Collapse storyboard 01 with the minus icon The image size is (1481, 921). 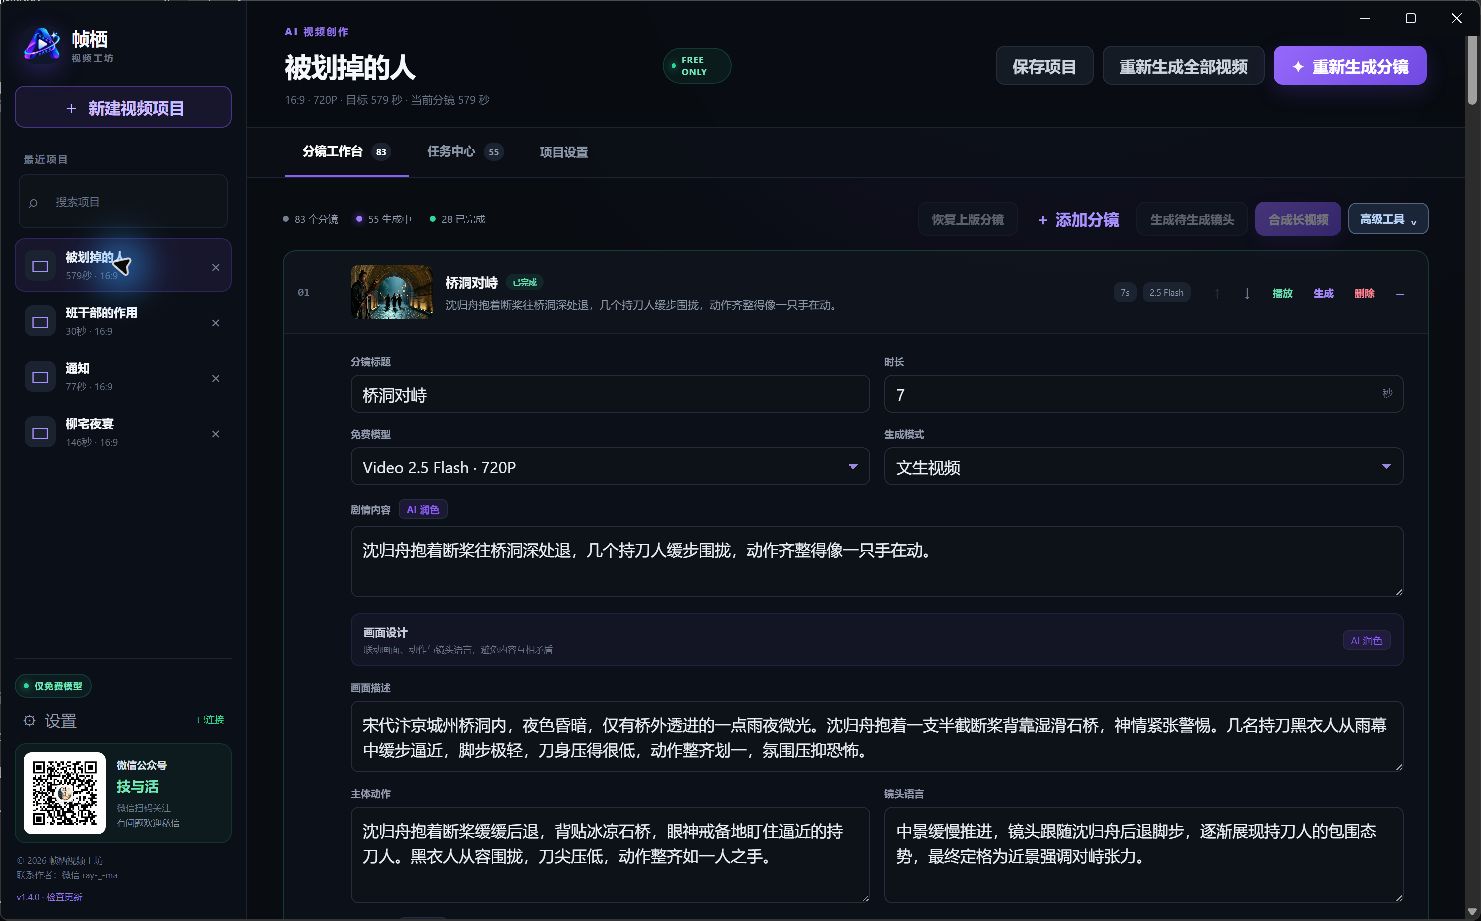pyautogui.click(x=1400, y=293)
